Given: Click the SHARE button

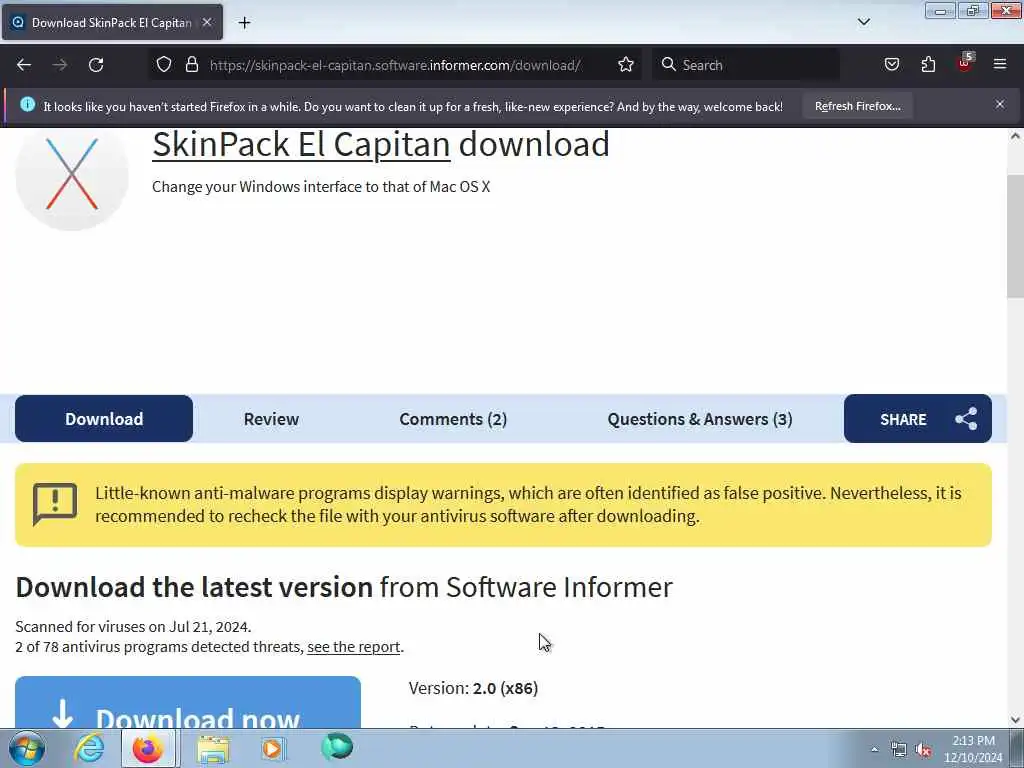Looking at the screenshot, I should coord(918,419).
